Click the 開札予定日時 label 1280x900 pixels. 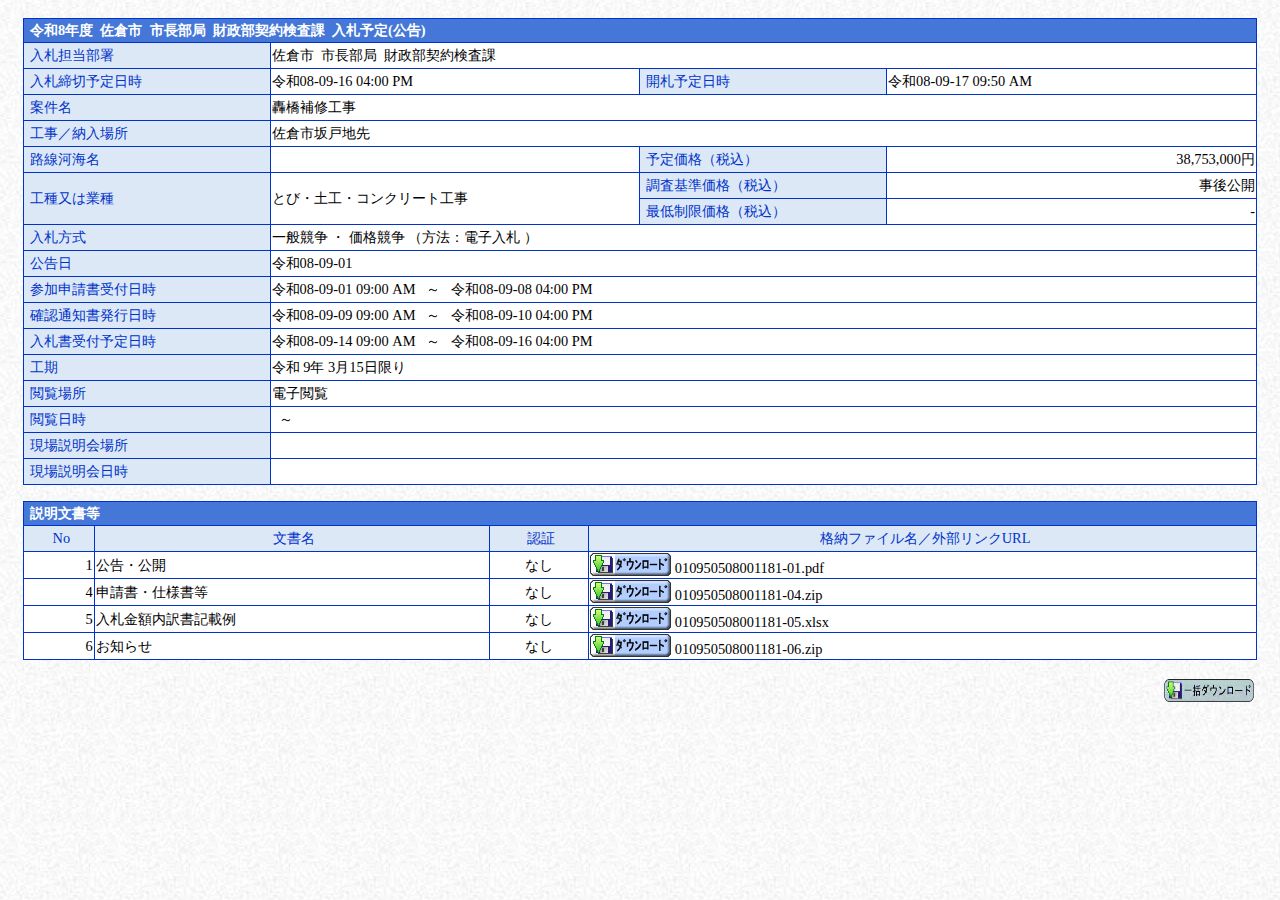688,82
